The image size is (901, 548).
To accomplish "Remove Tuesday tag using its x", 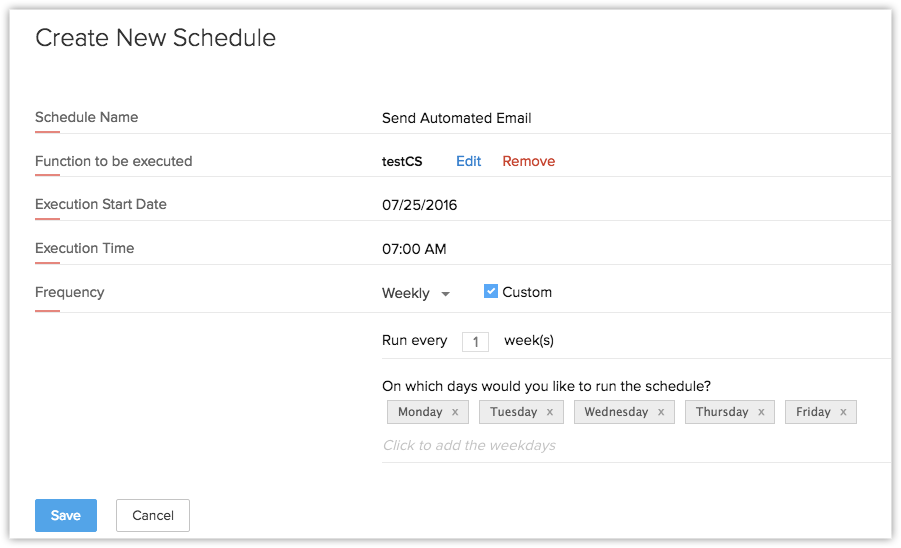I will 550,412.
